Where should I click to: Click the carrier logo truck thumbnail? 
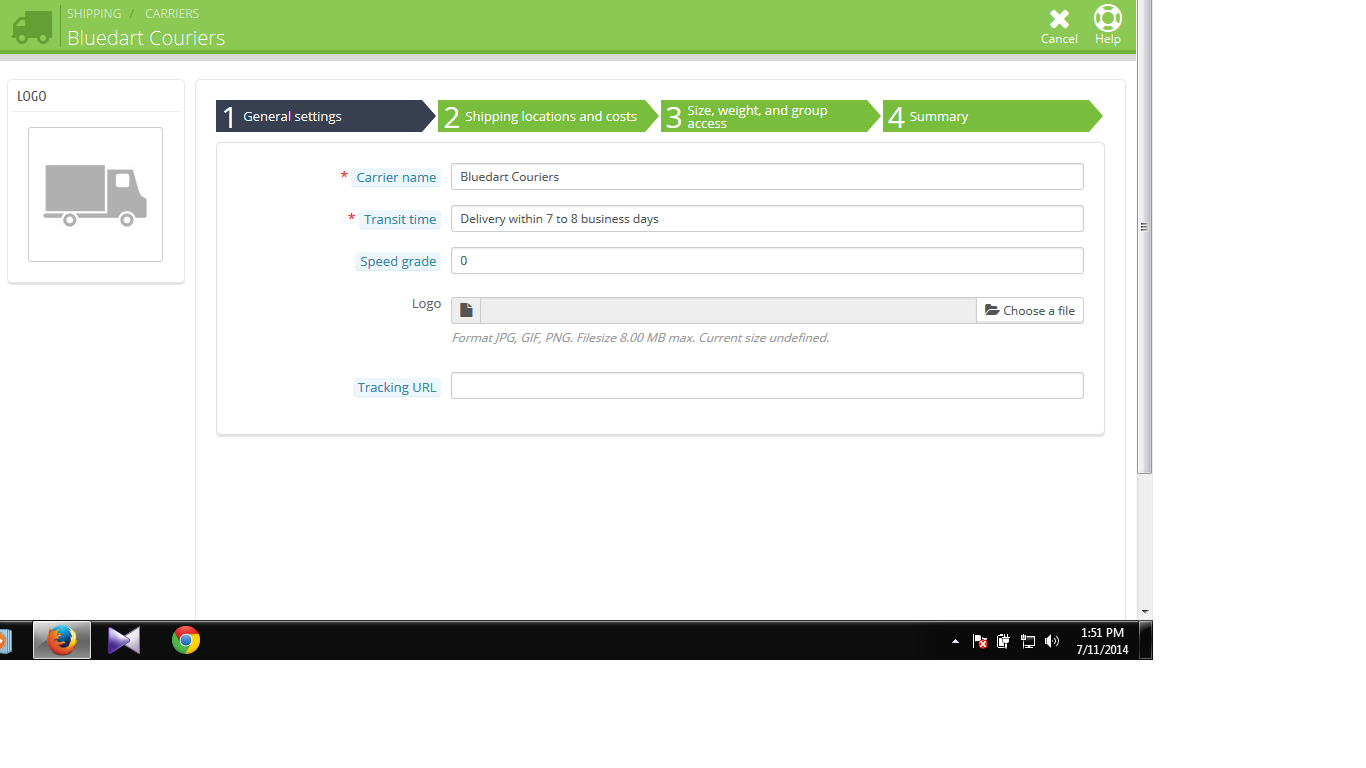pyautogui.click(x=95, y=194)
